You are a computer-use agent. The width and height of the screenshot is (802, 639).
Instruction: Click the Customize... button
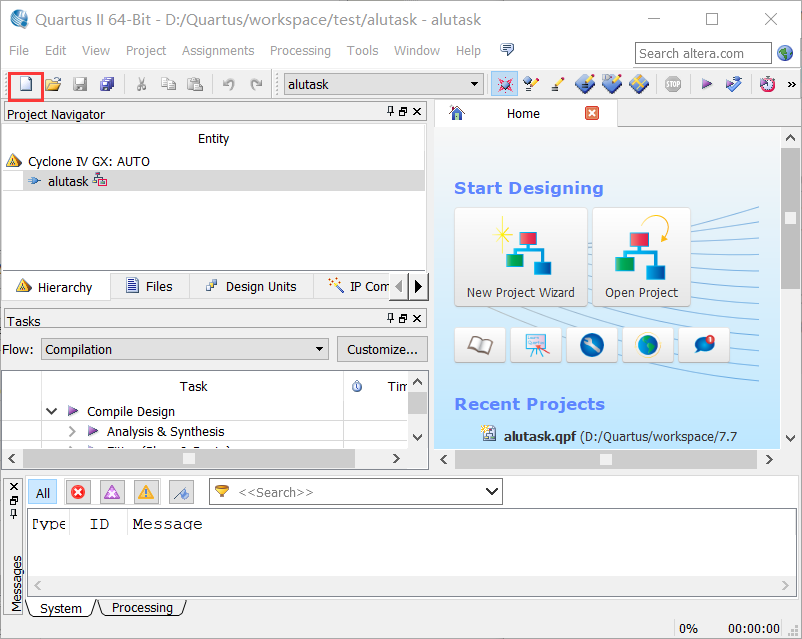382,349
